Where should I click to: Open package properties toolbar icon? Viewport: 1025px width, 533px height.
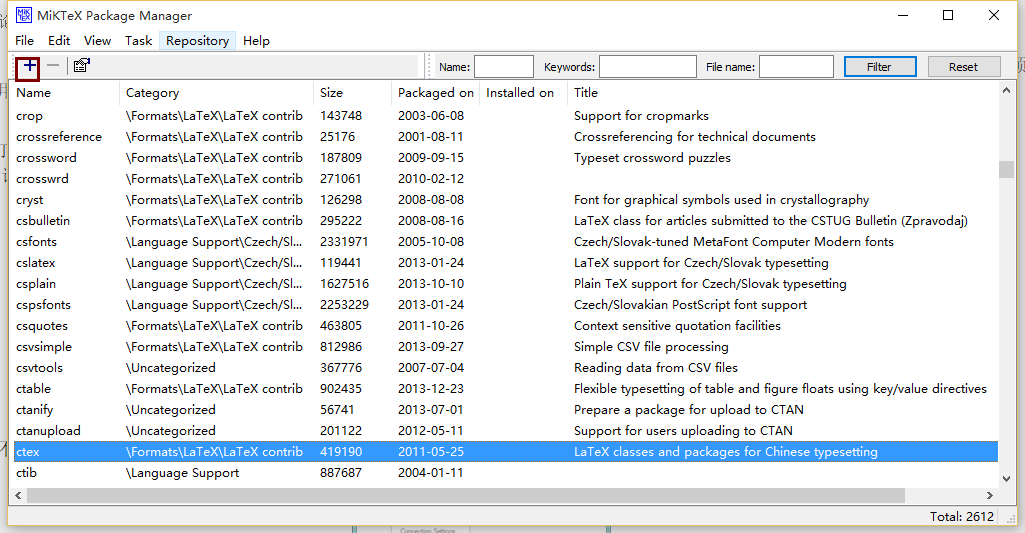(x=82, y=65)
